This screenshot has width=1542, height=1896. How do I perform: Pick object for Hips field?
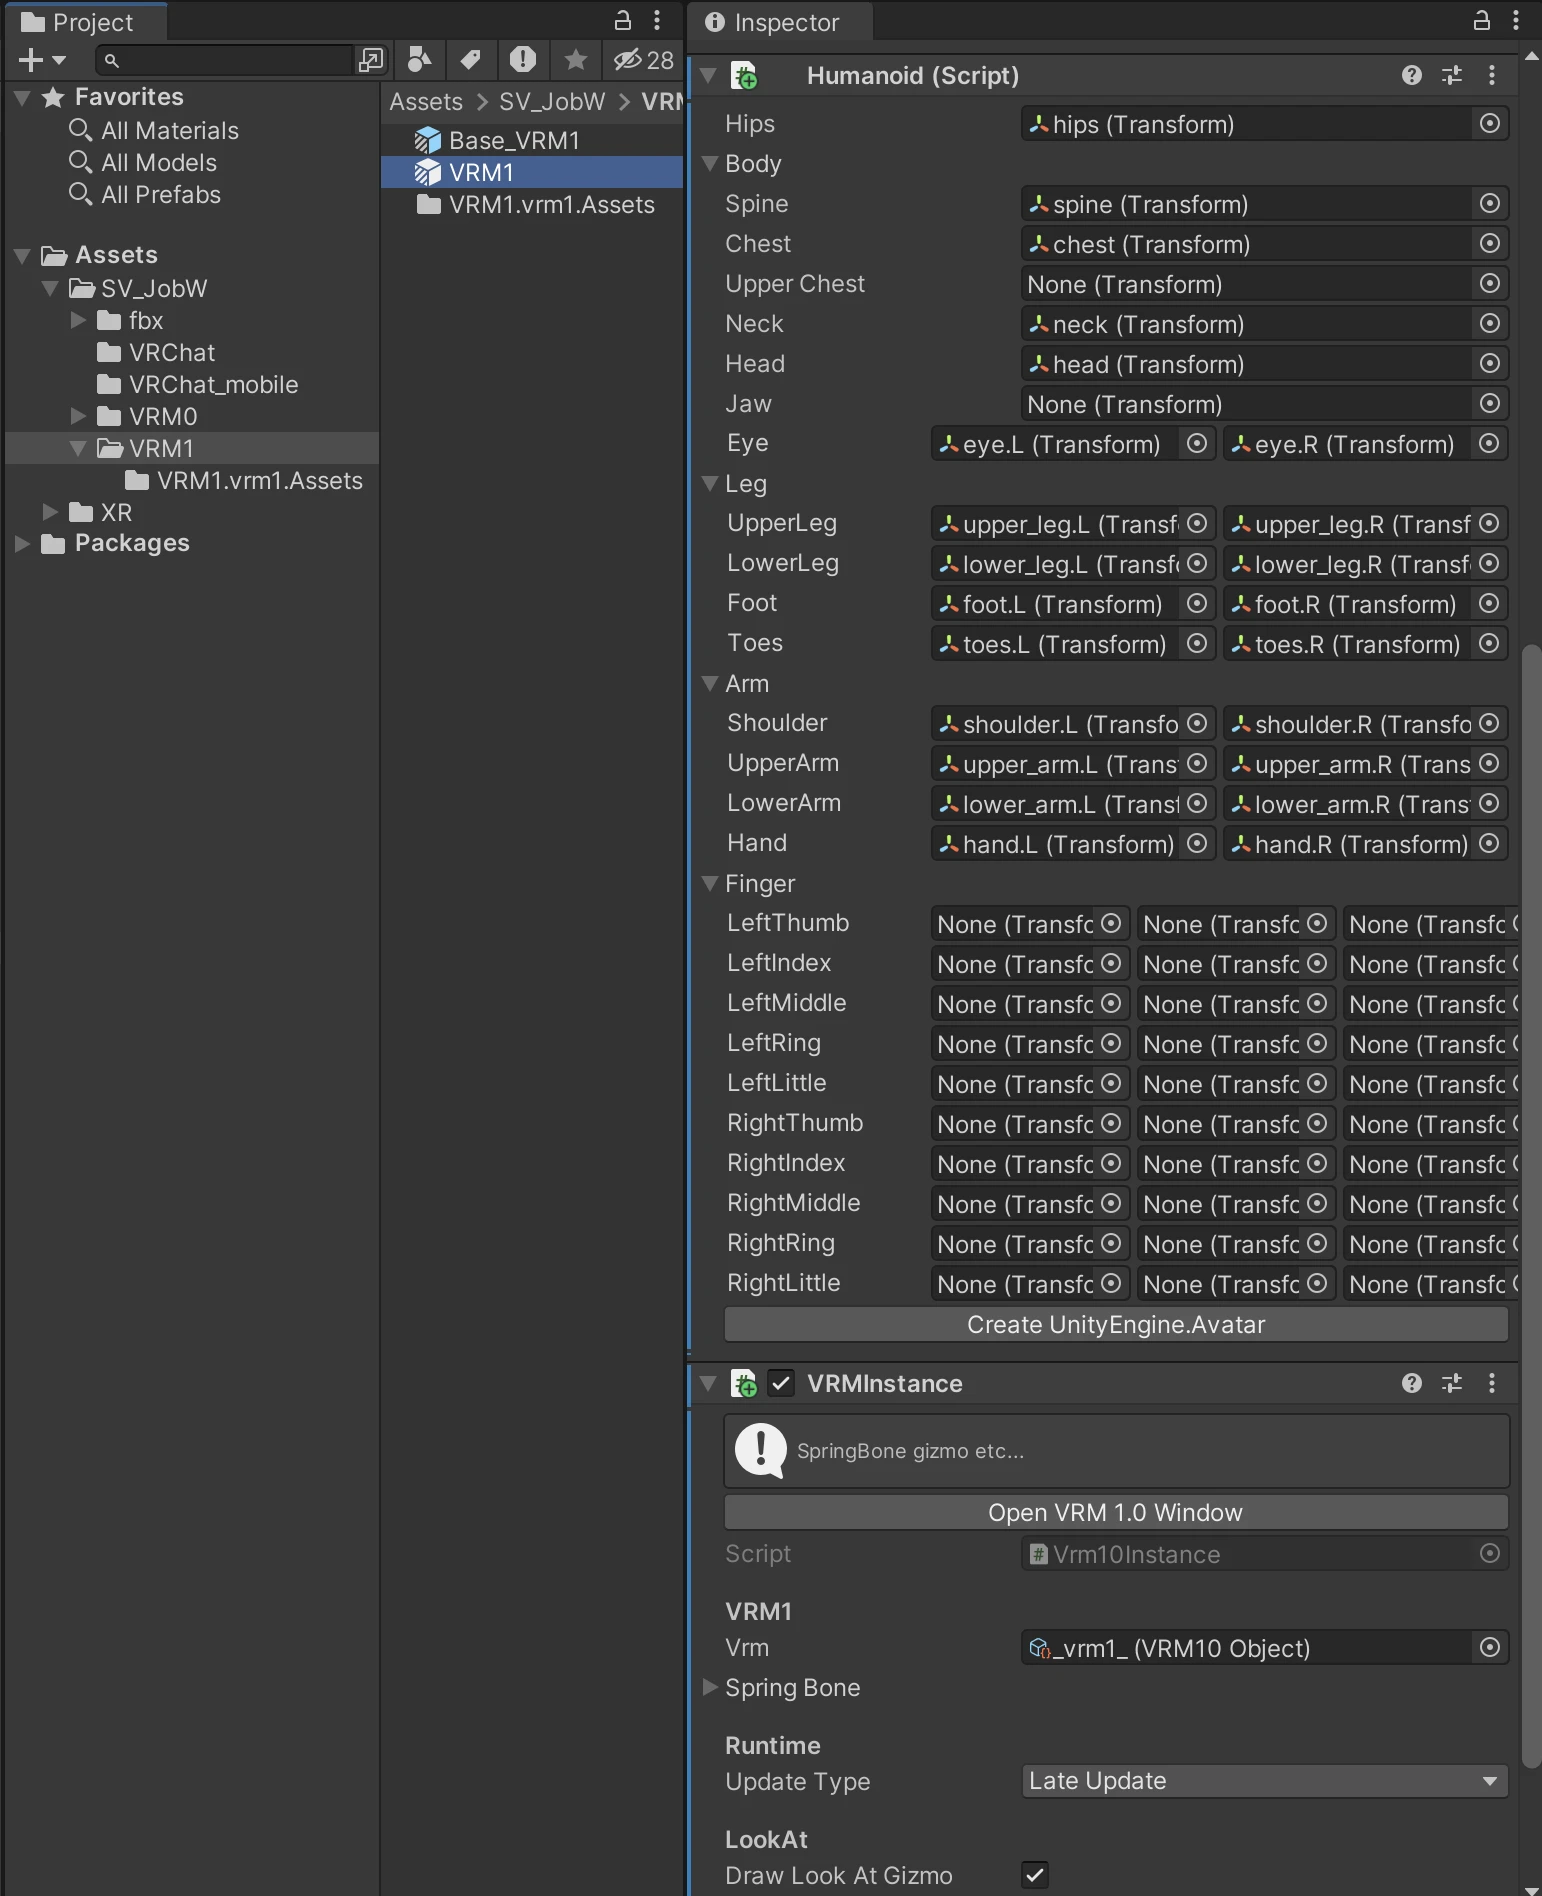click(1490, 124)
